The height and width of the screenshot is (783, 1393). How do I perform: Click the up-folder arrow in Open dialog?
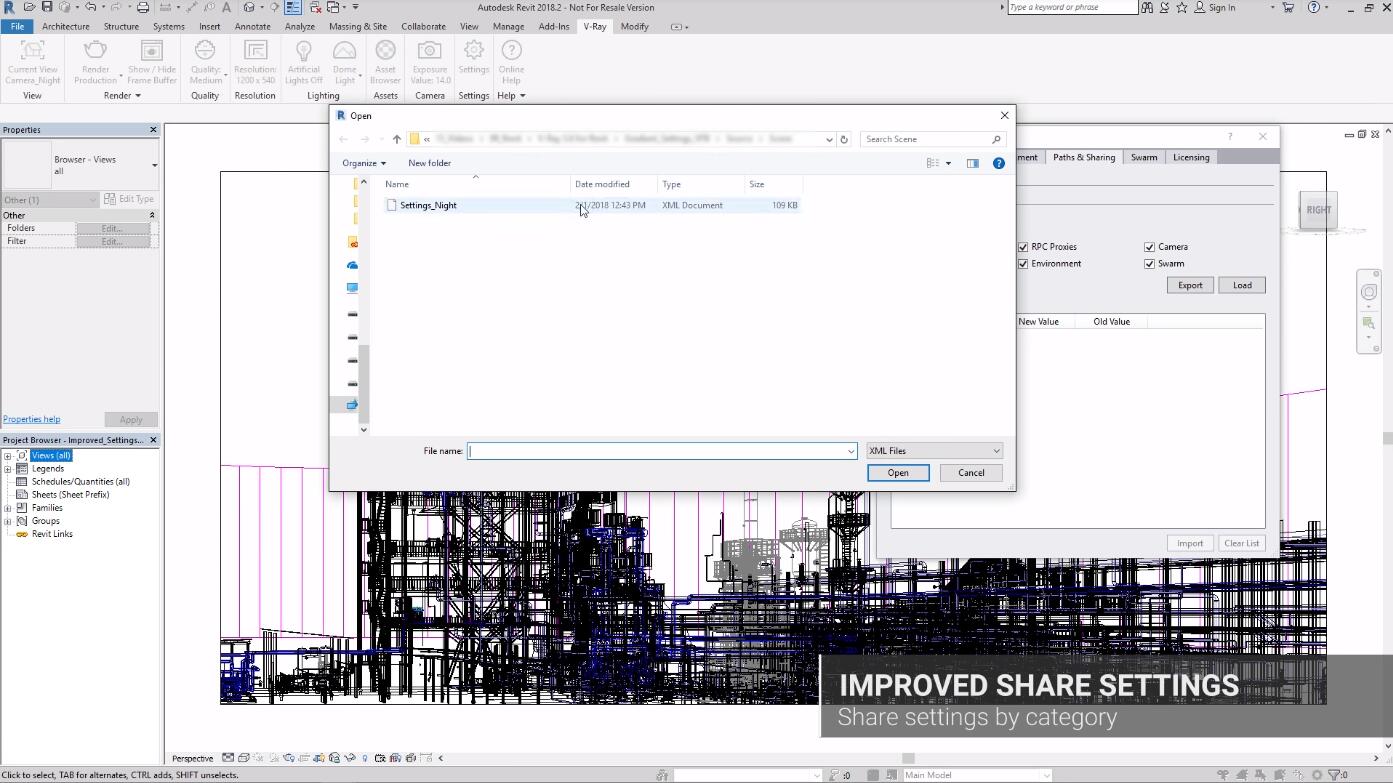pos(397,139)
